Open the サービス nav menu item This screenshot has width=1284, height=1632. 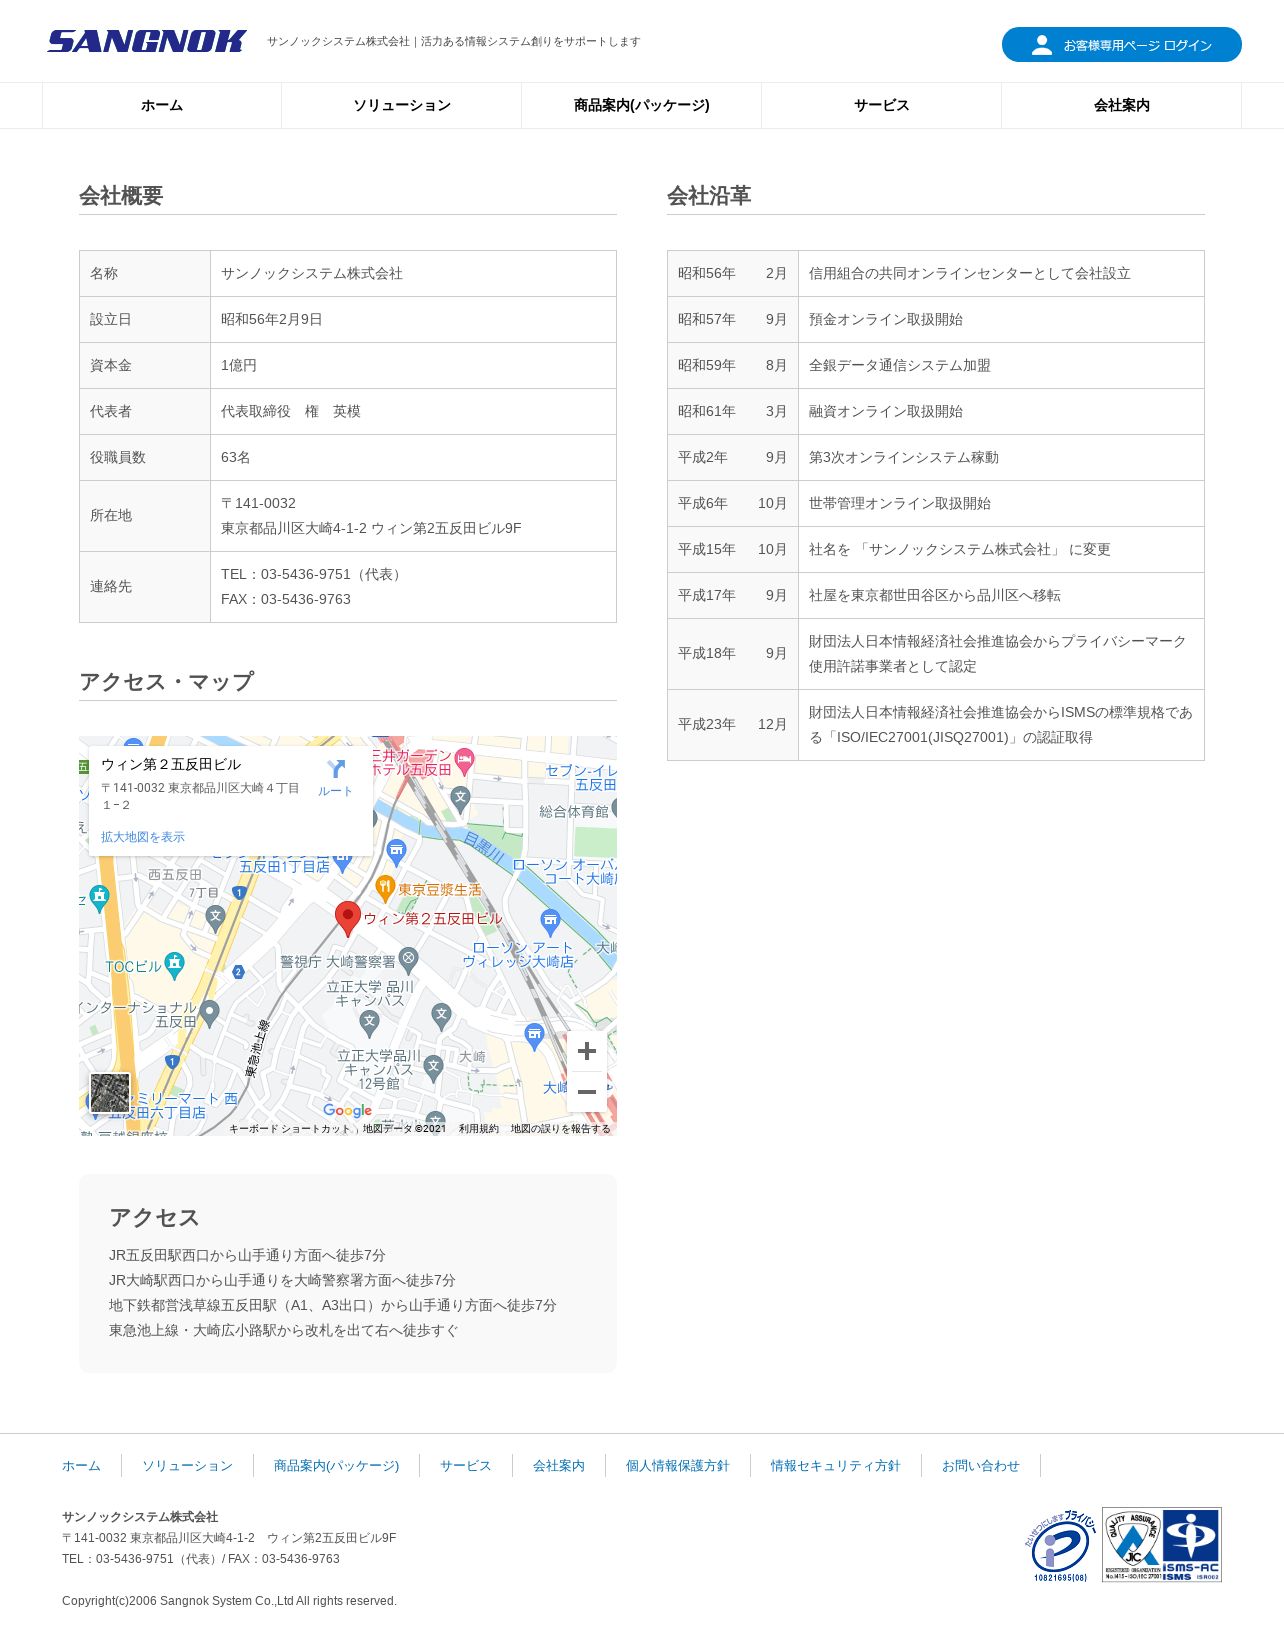tap(882, 105)
